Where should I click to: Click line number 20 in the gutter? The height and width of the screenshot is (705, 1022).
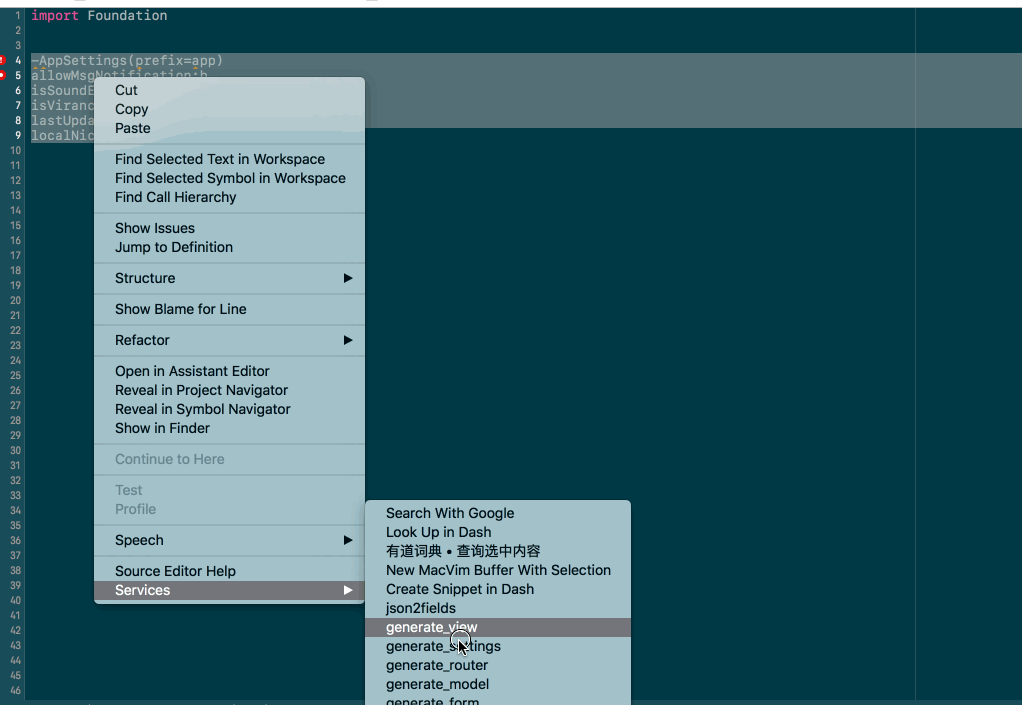pos(15,300)
